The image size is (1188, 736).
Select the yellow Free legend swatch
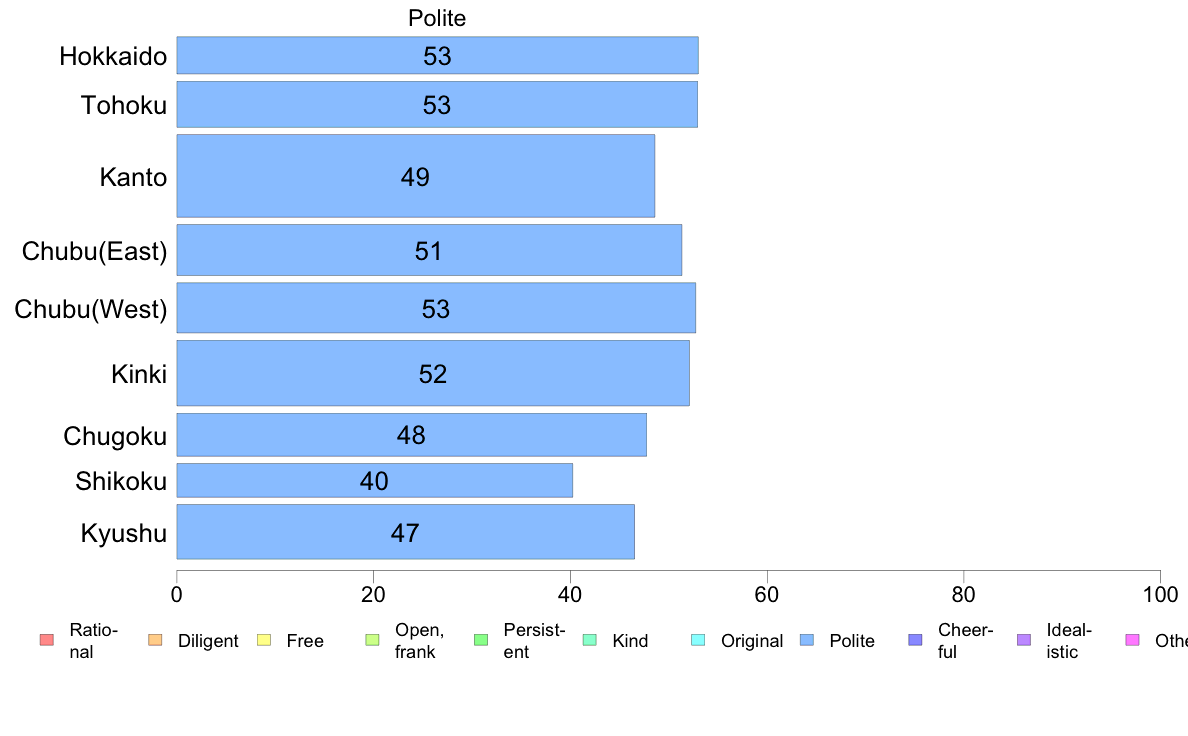(264, 640)
